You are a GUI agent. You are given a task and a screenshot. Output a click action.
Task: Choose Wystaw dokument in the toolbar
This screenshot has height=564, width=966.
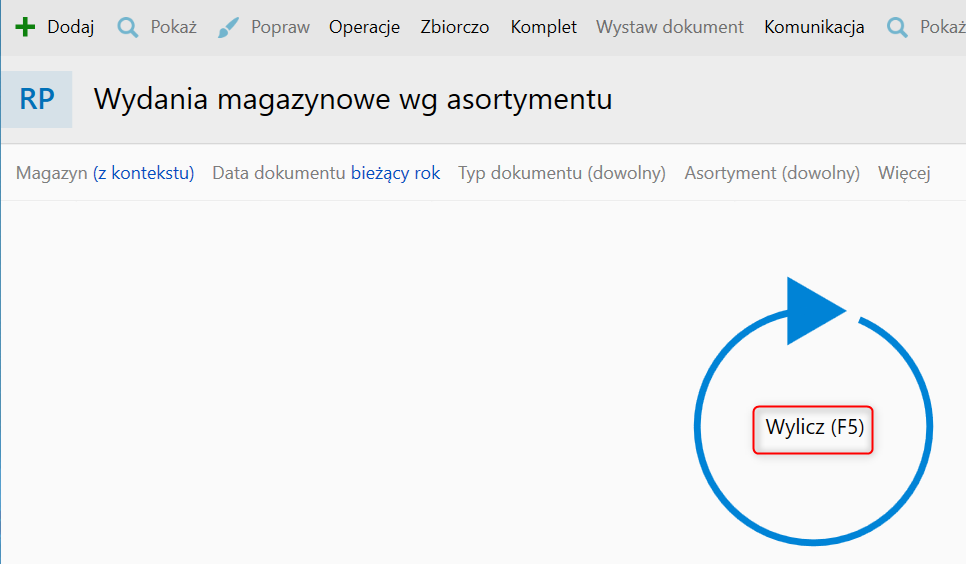click(x=670, y=27)
